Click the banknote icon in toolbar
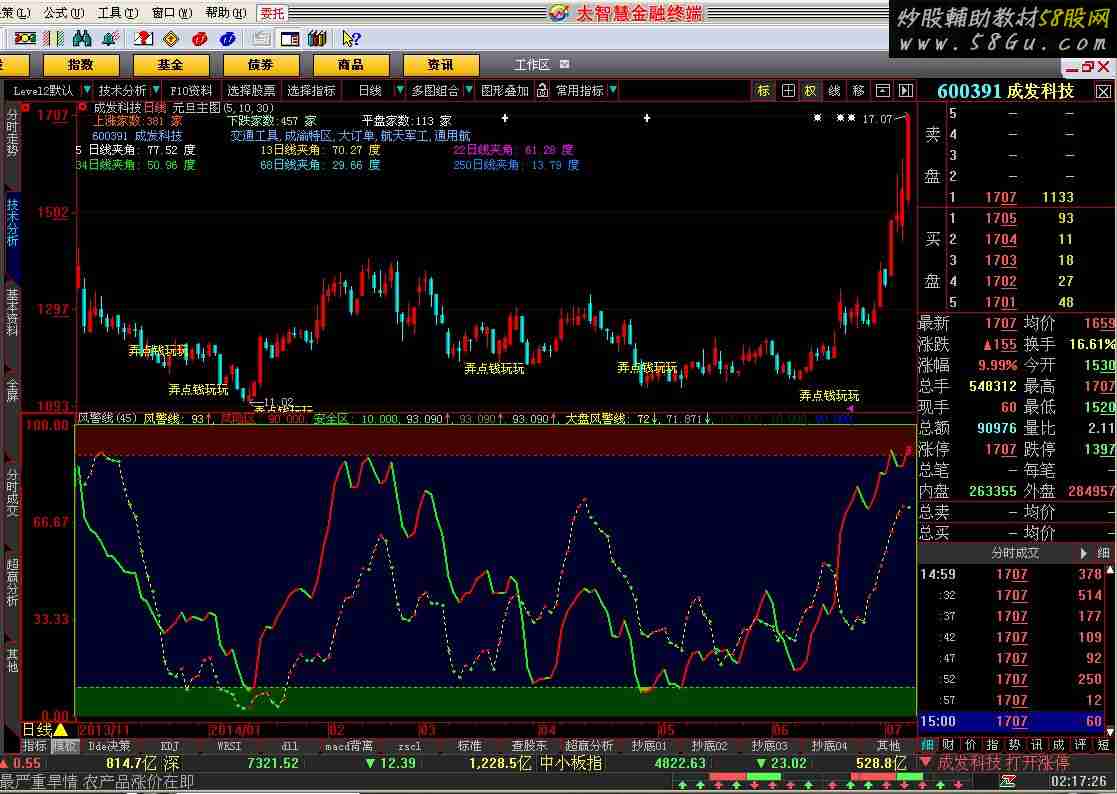This screenshot has height=794, width=1117. click(x=25, y=38)
